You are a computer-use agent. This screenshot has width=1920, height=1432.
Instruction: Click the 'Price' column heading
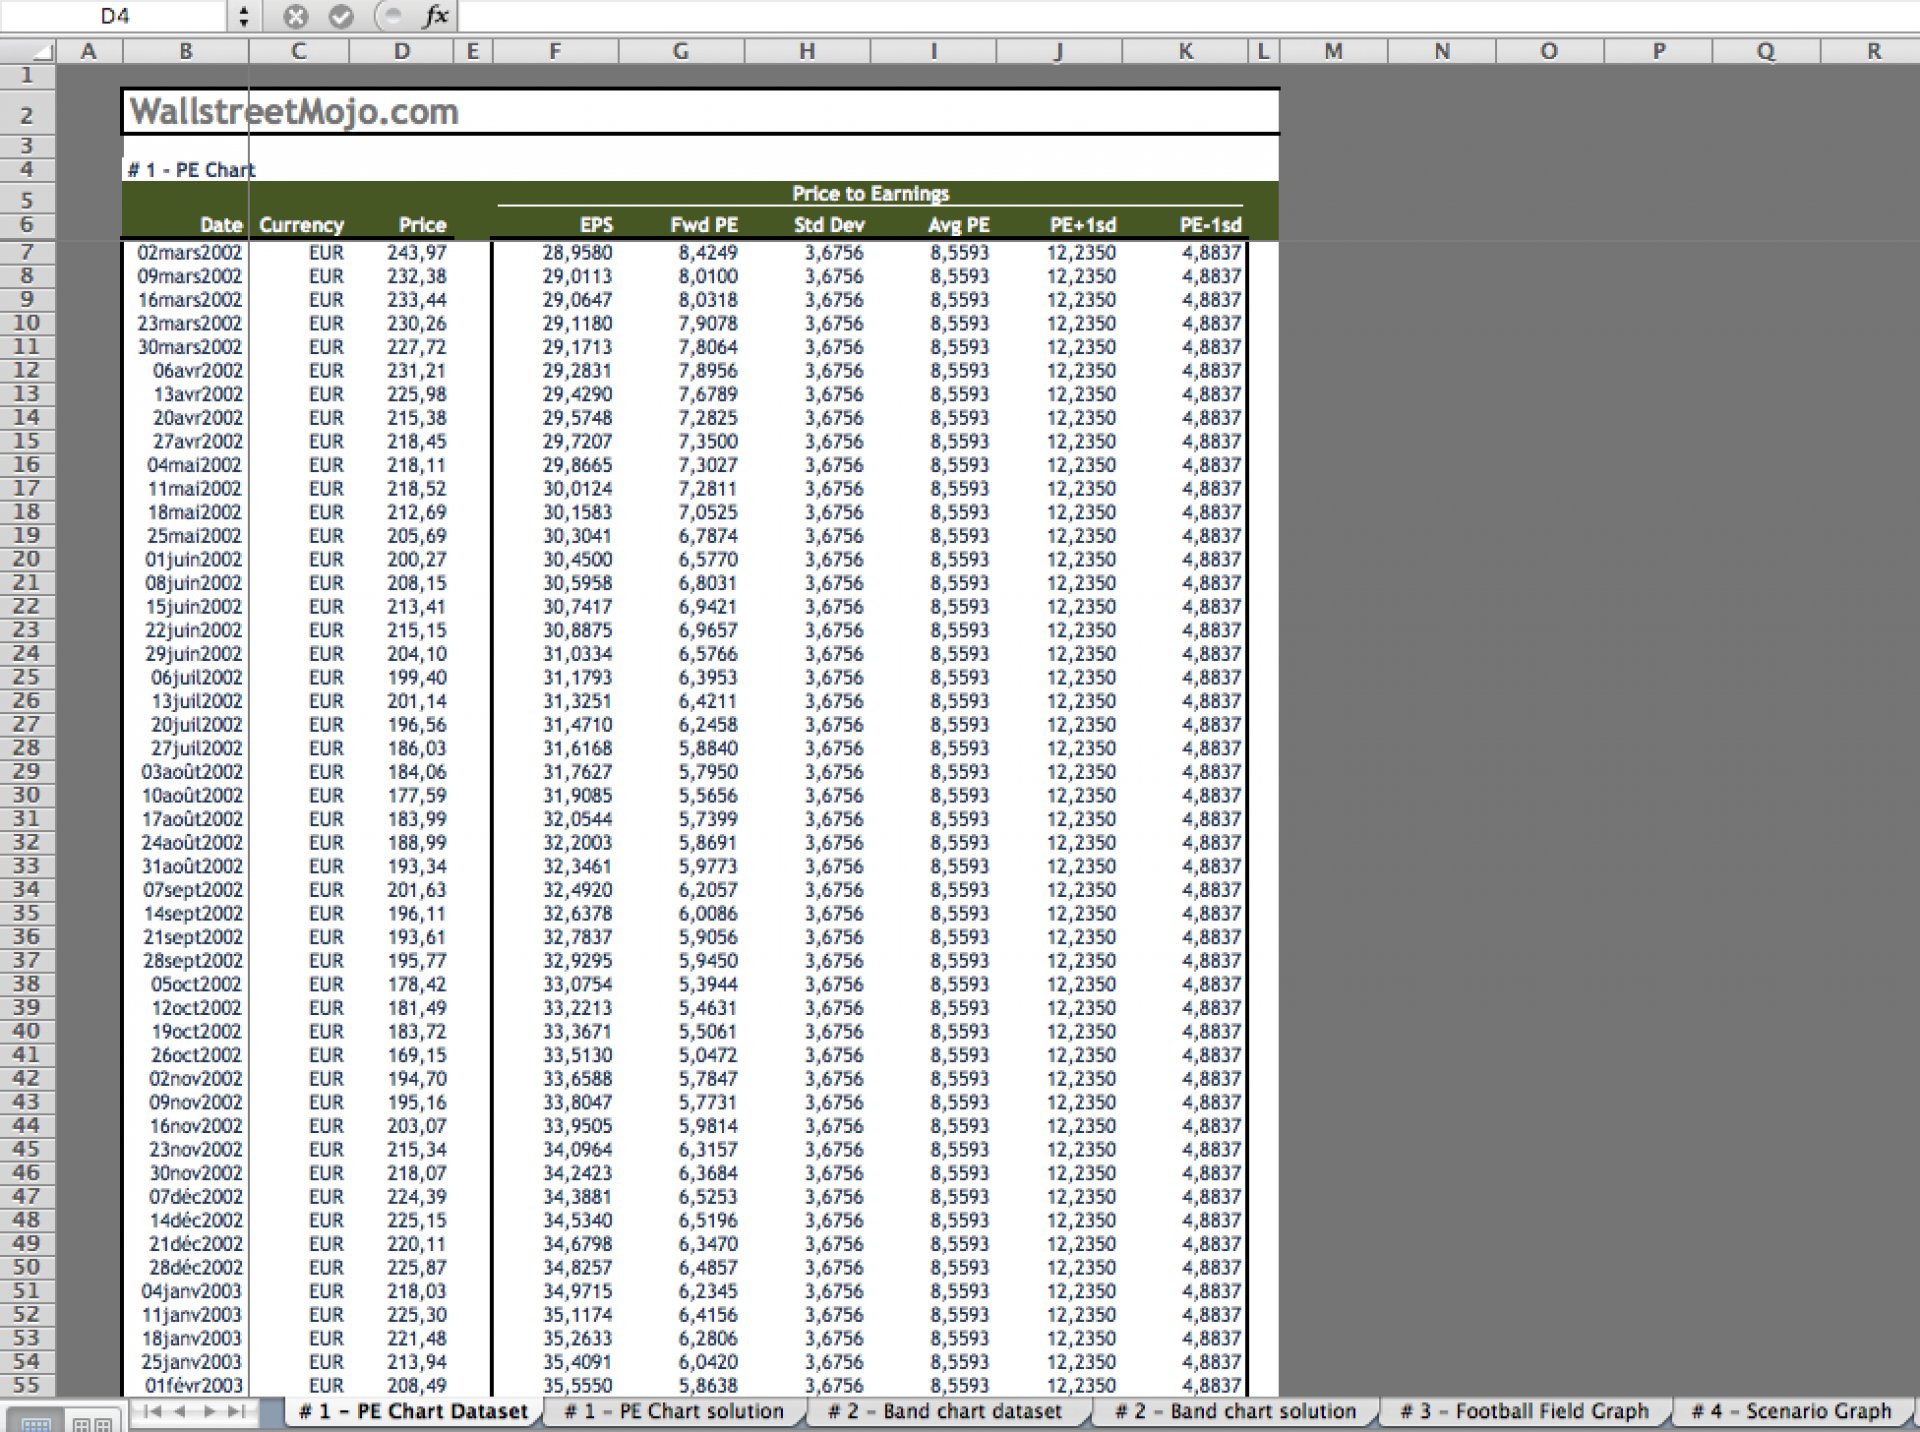[422, 225]
